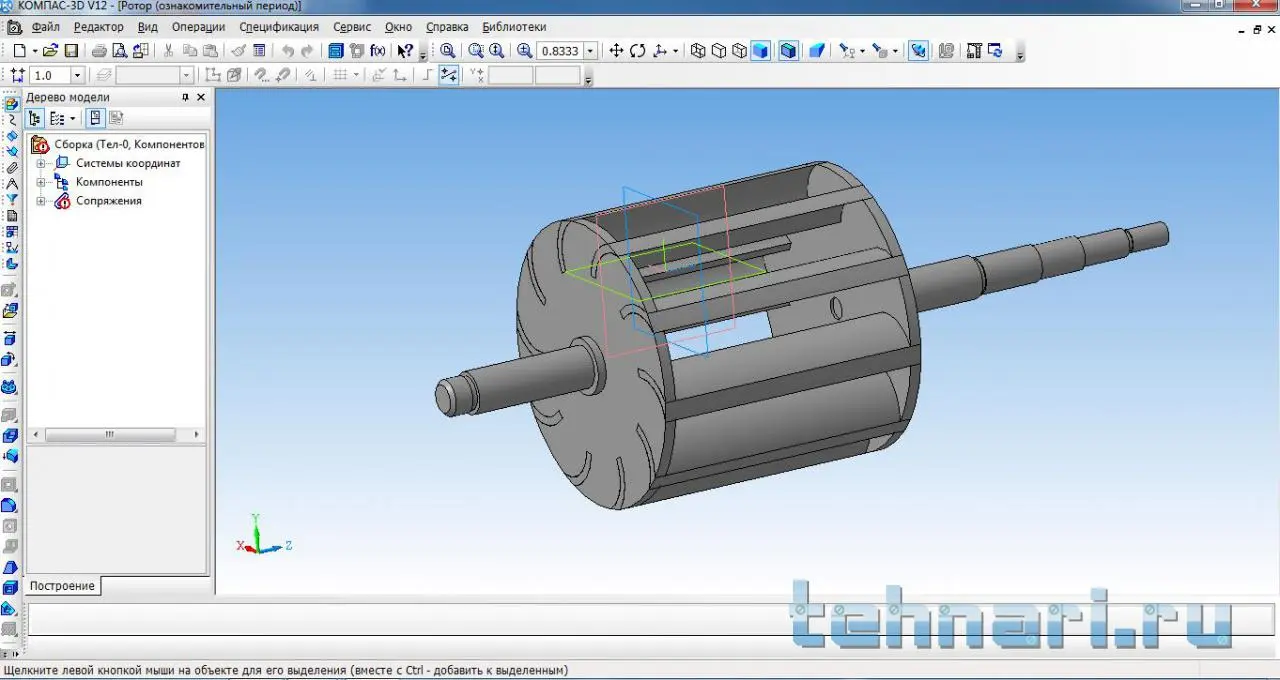
Task: Redo the last undone action
Action: [307, 50]
